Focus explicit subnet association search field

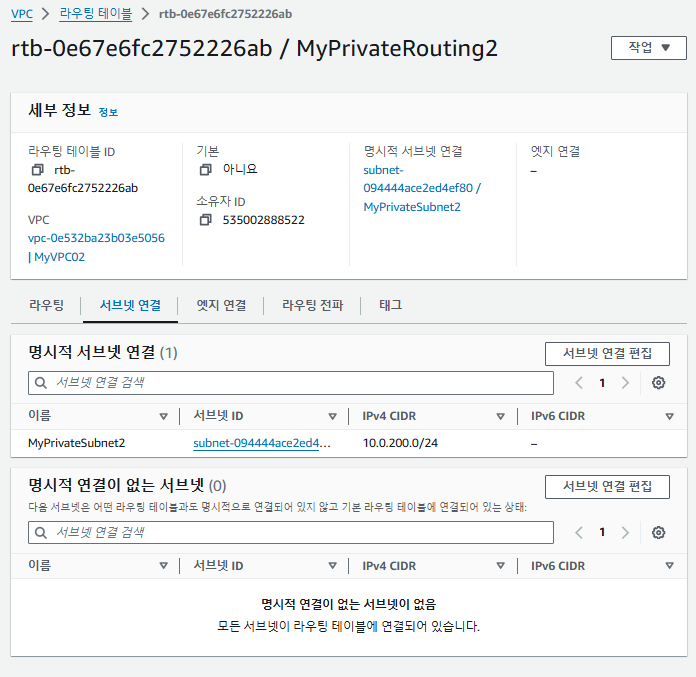coord(291,383)
